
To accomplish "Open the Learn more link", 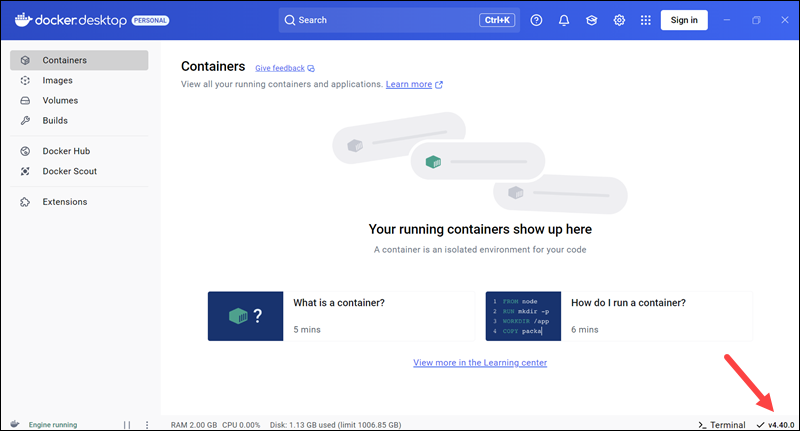I will (x=409, y=84).
